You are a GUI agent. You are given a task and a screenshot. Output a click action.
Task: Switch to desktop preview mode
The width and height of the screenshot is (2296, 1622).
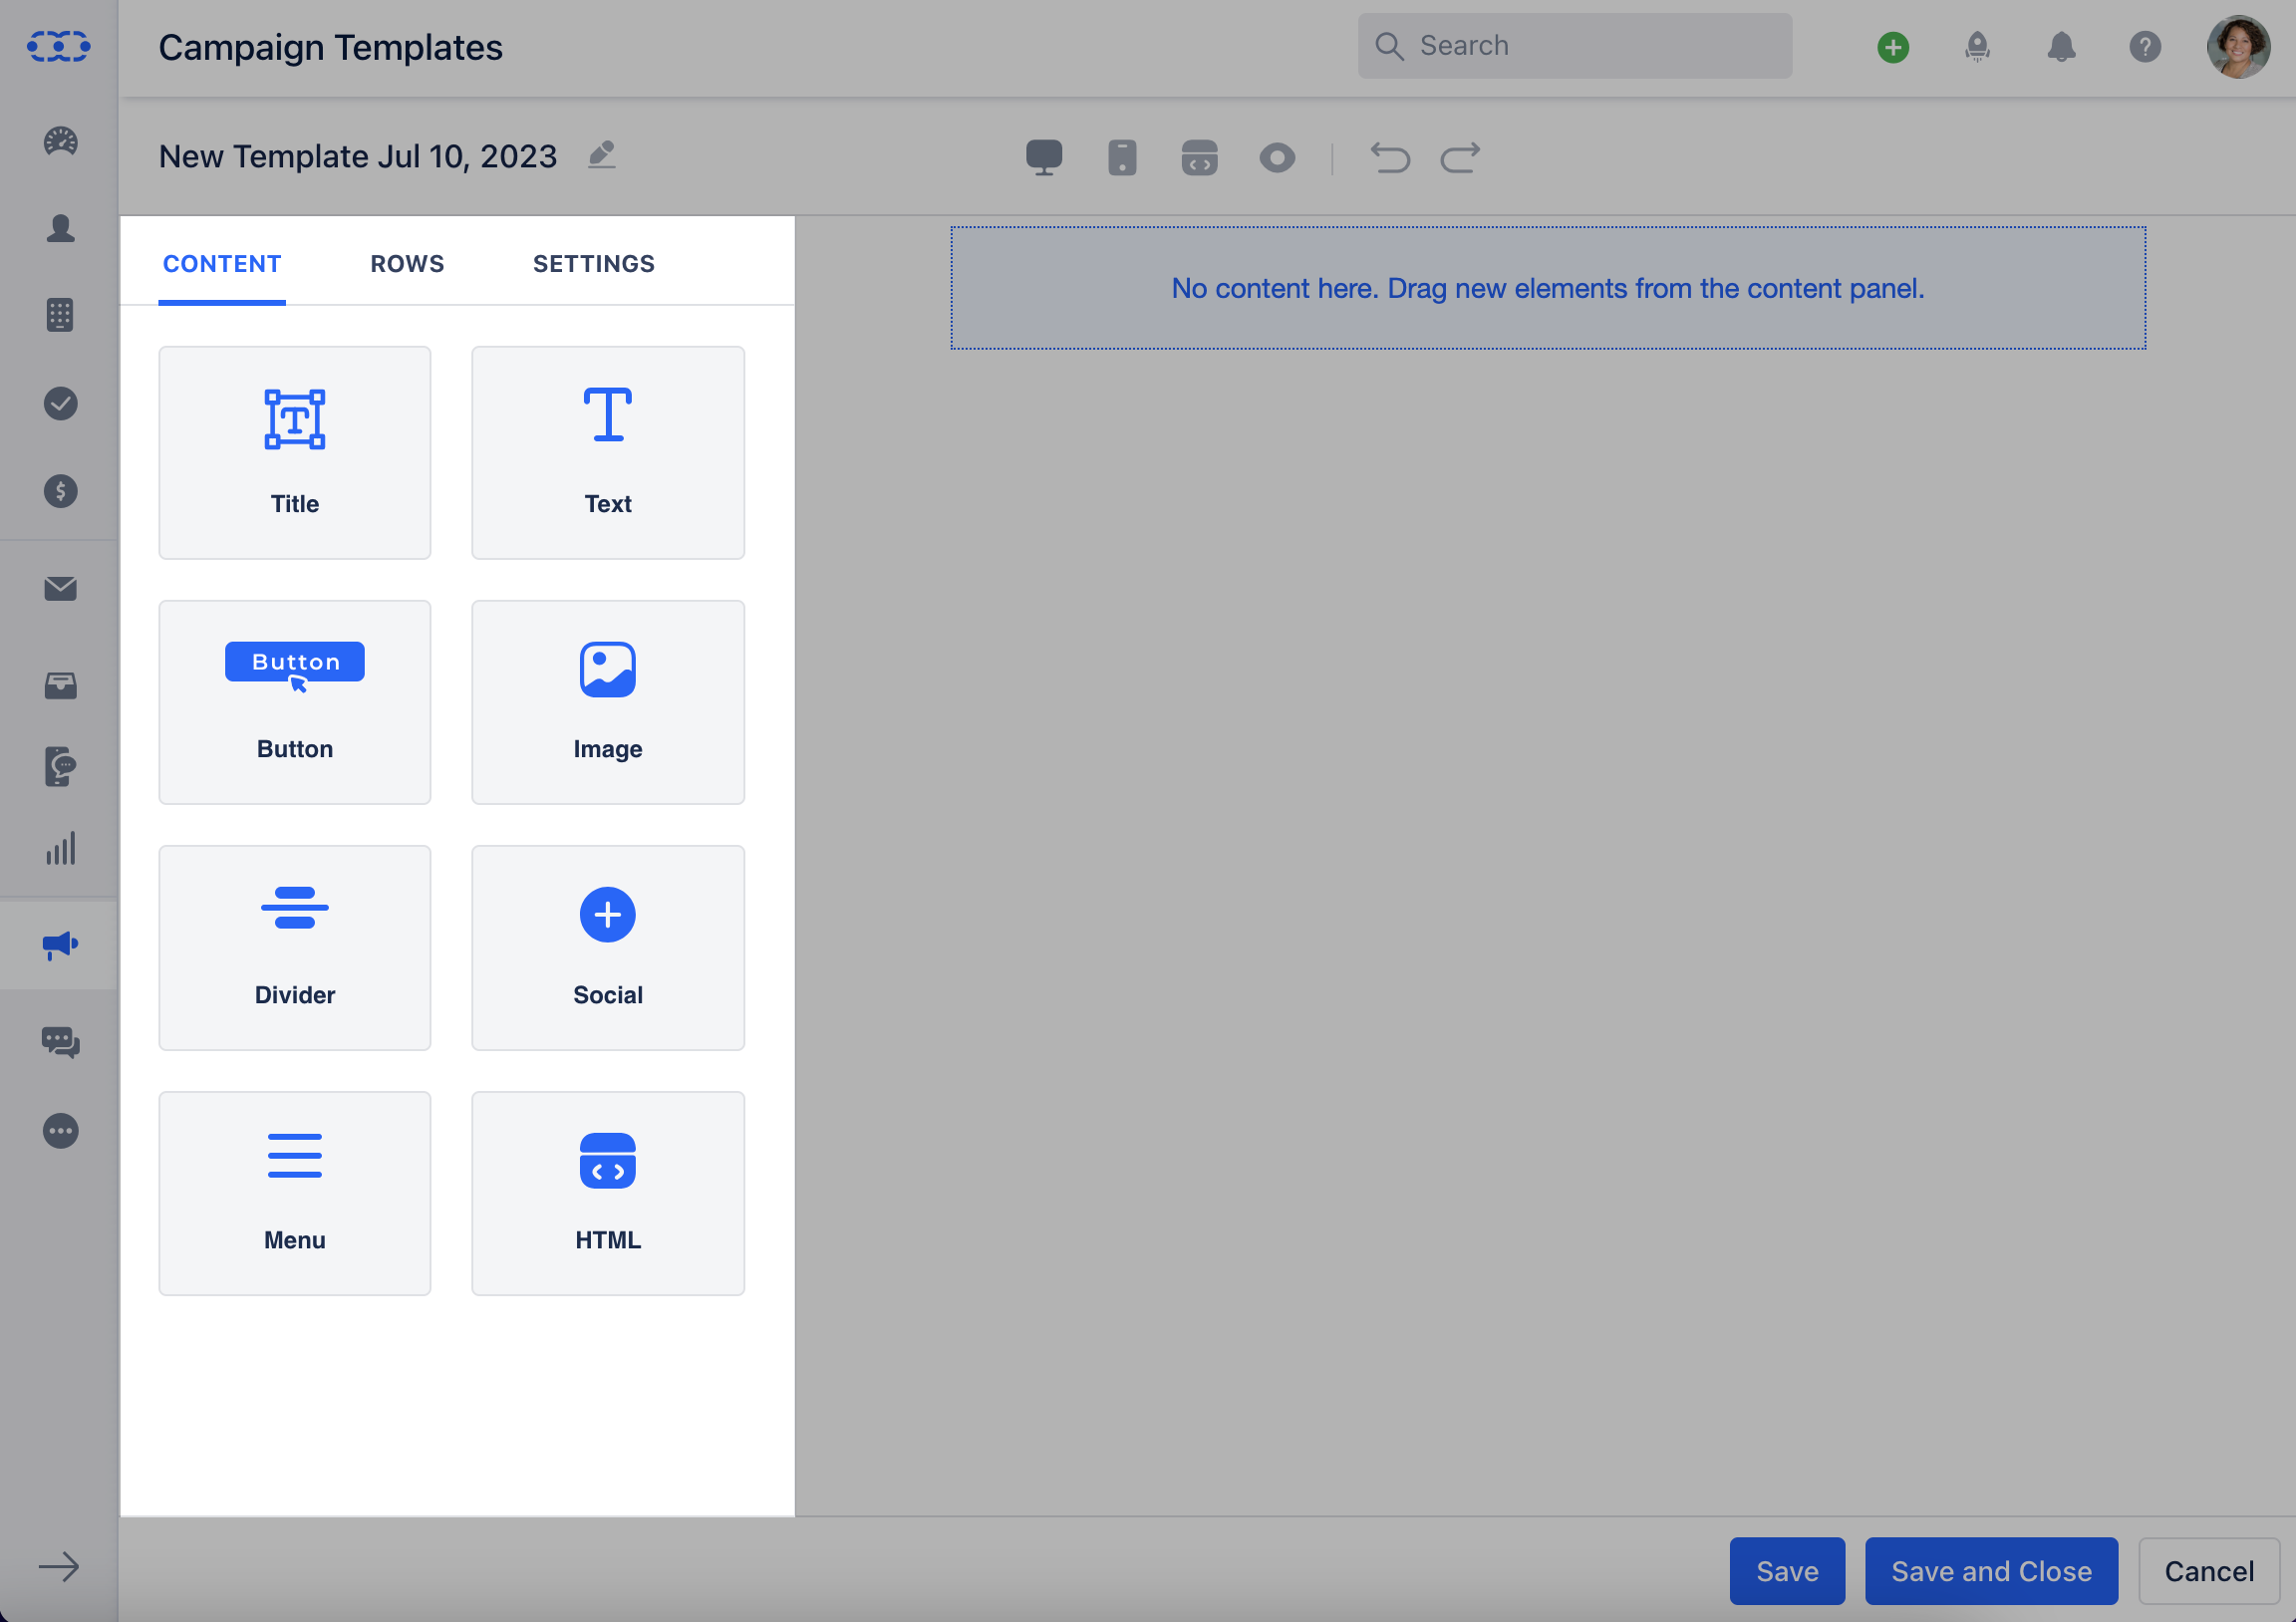tap(1044, 158)
